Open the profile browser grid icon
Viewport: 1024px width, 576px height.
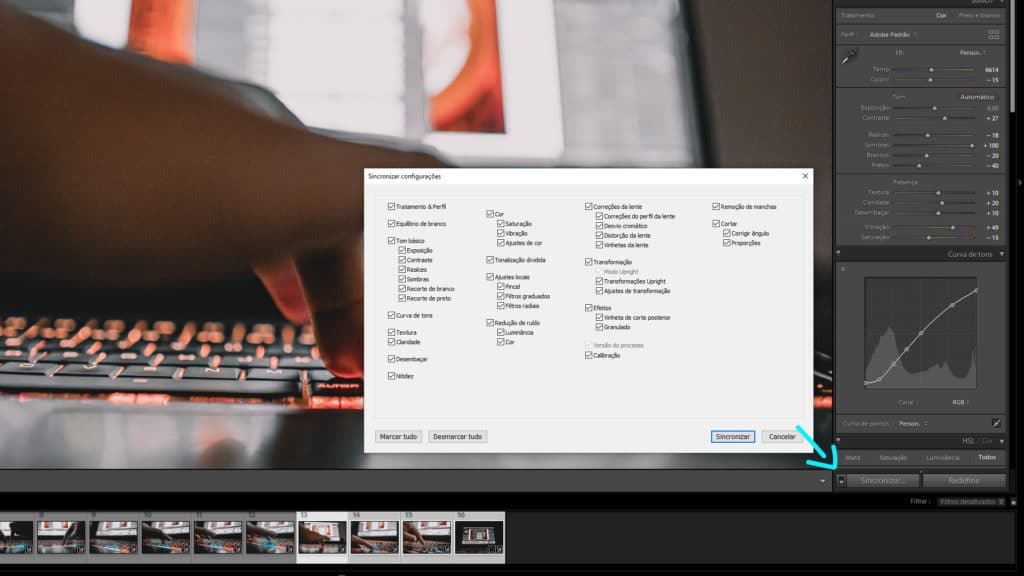(995, 33)
